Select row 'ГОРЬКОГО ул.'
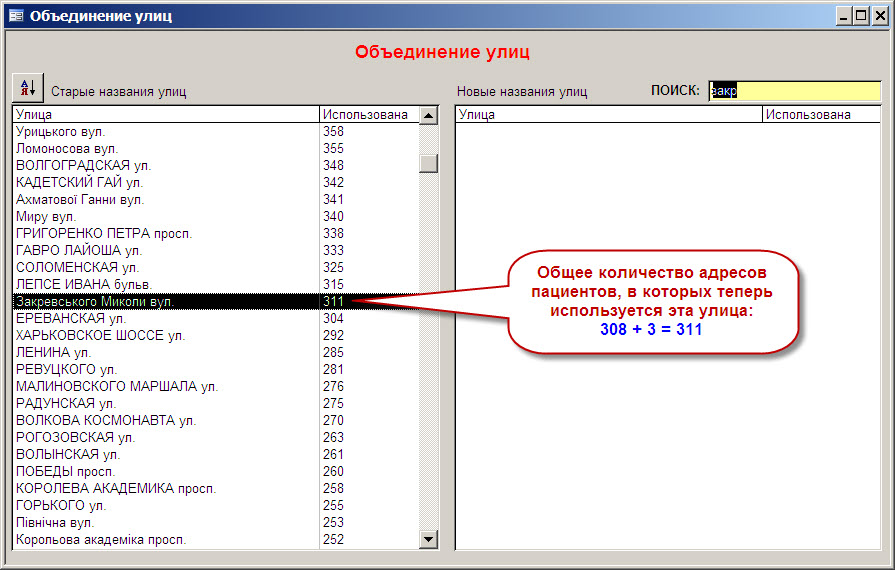Image resolution: width=895 pixels, height=570 pixels. [216, 505]
